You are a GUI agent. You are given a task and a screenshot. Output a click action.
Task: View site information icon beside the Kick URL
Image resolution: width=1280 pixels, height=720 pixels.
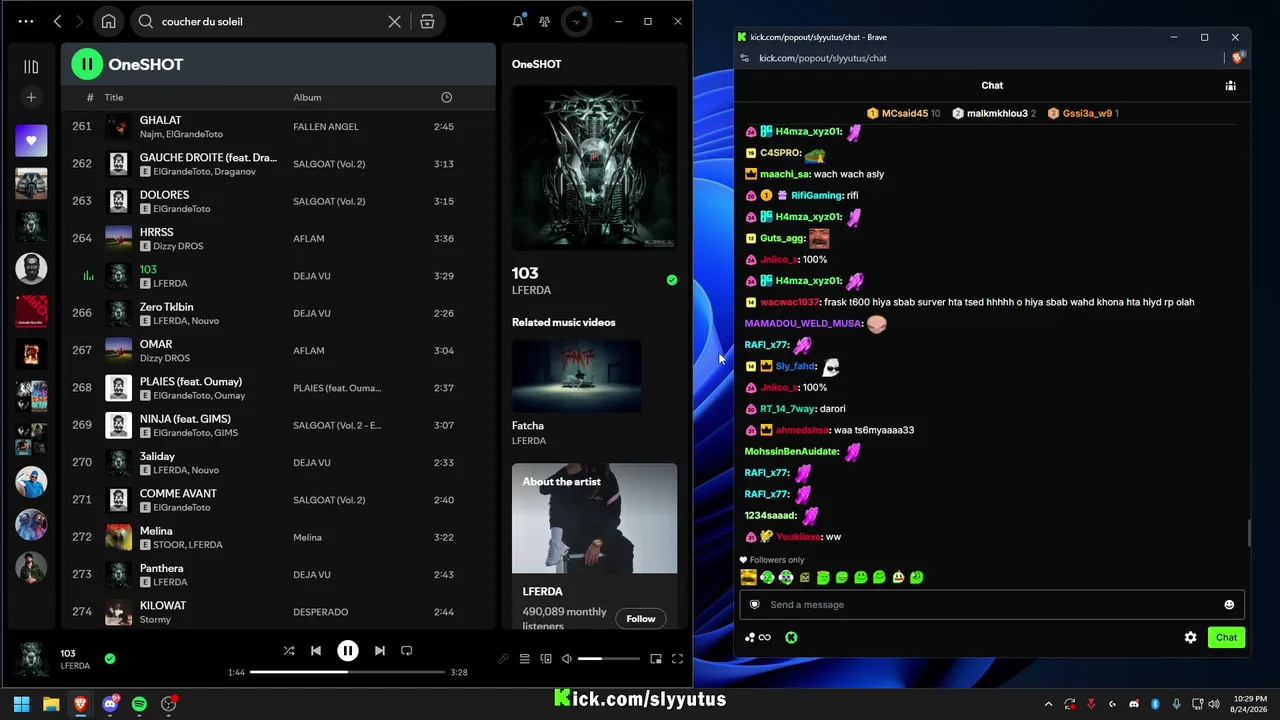744,58
